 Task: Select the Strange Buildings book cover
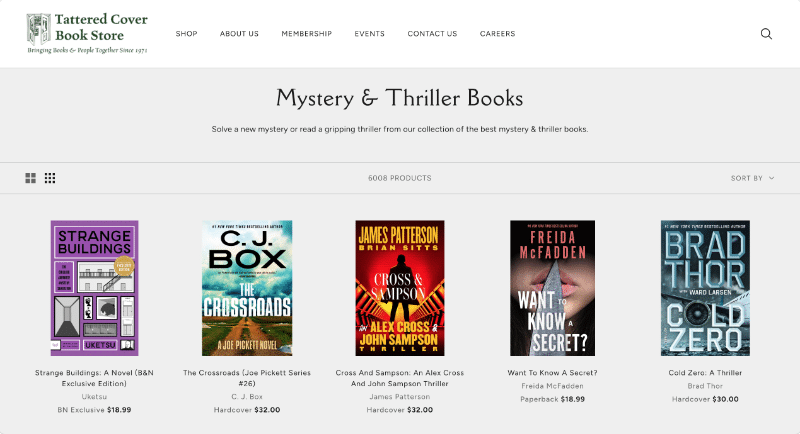pyautogui.click(x=94, y=288)
